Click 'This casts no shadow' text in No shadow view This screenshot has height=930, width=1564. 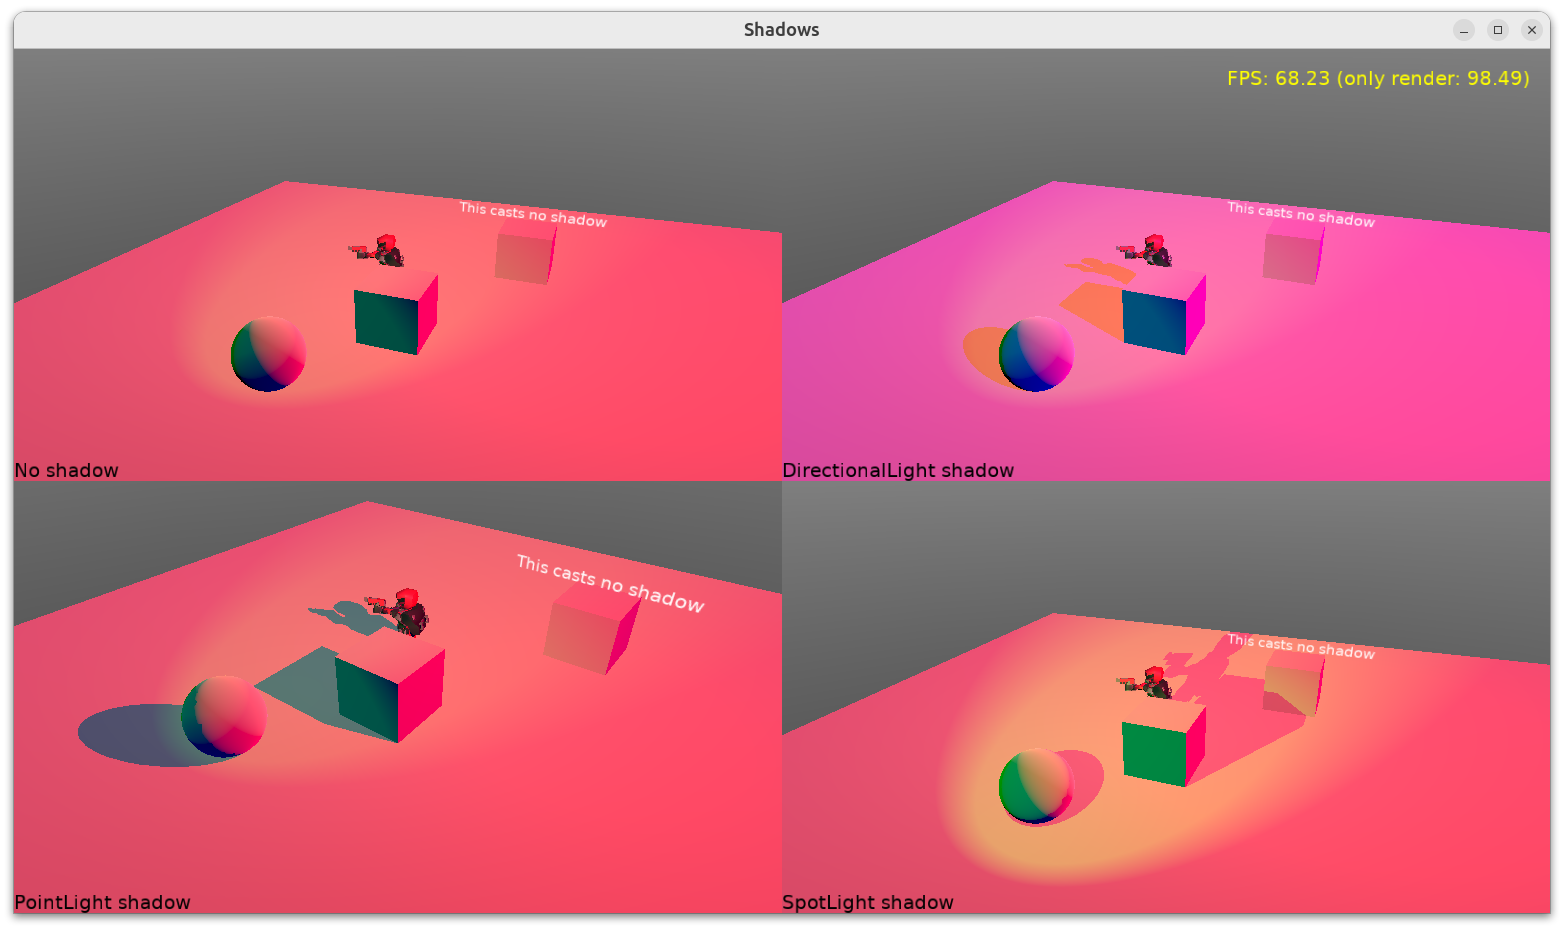coord(533,214)
